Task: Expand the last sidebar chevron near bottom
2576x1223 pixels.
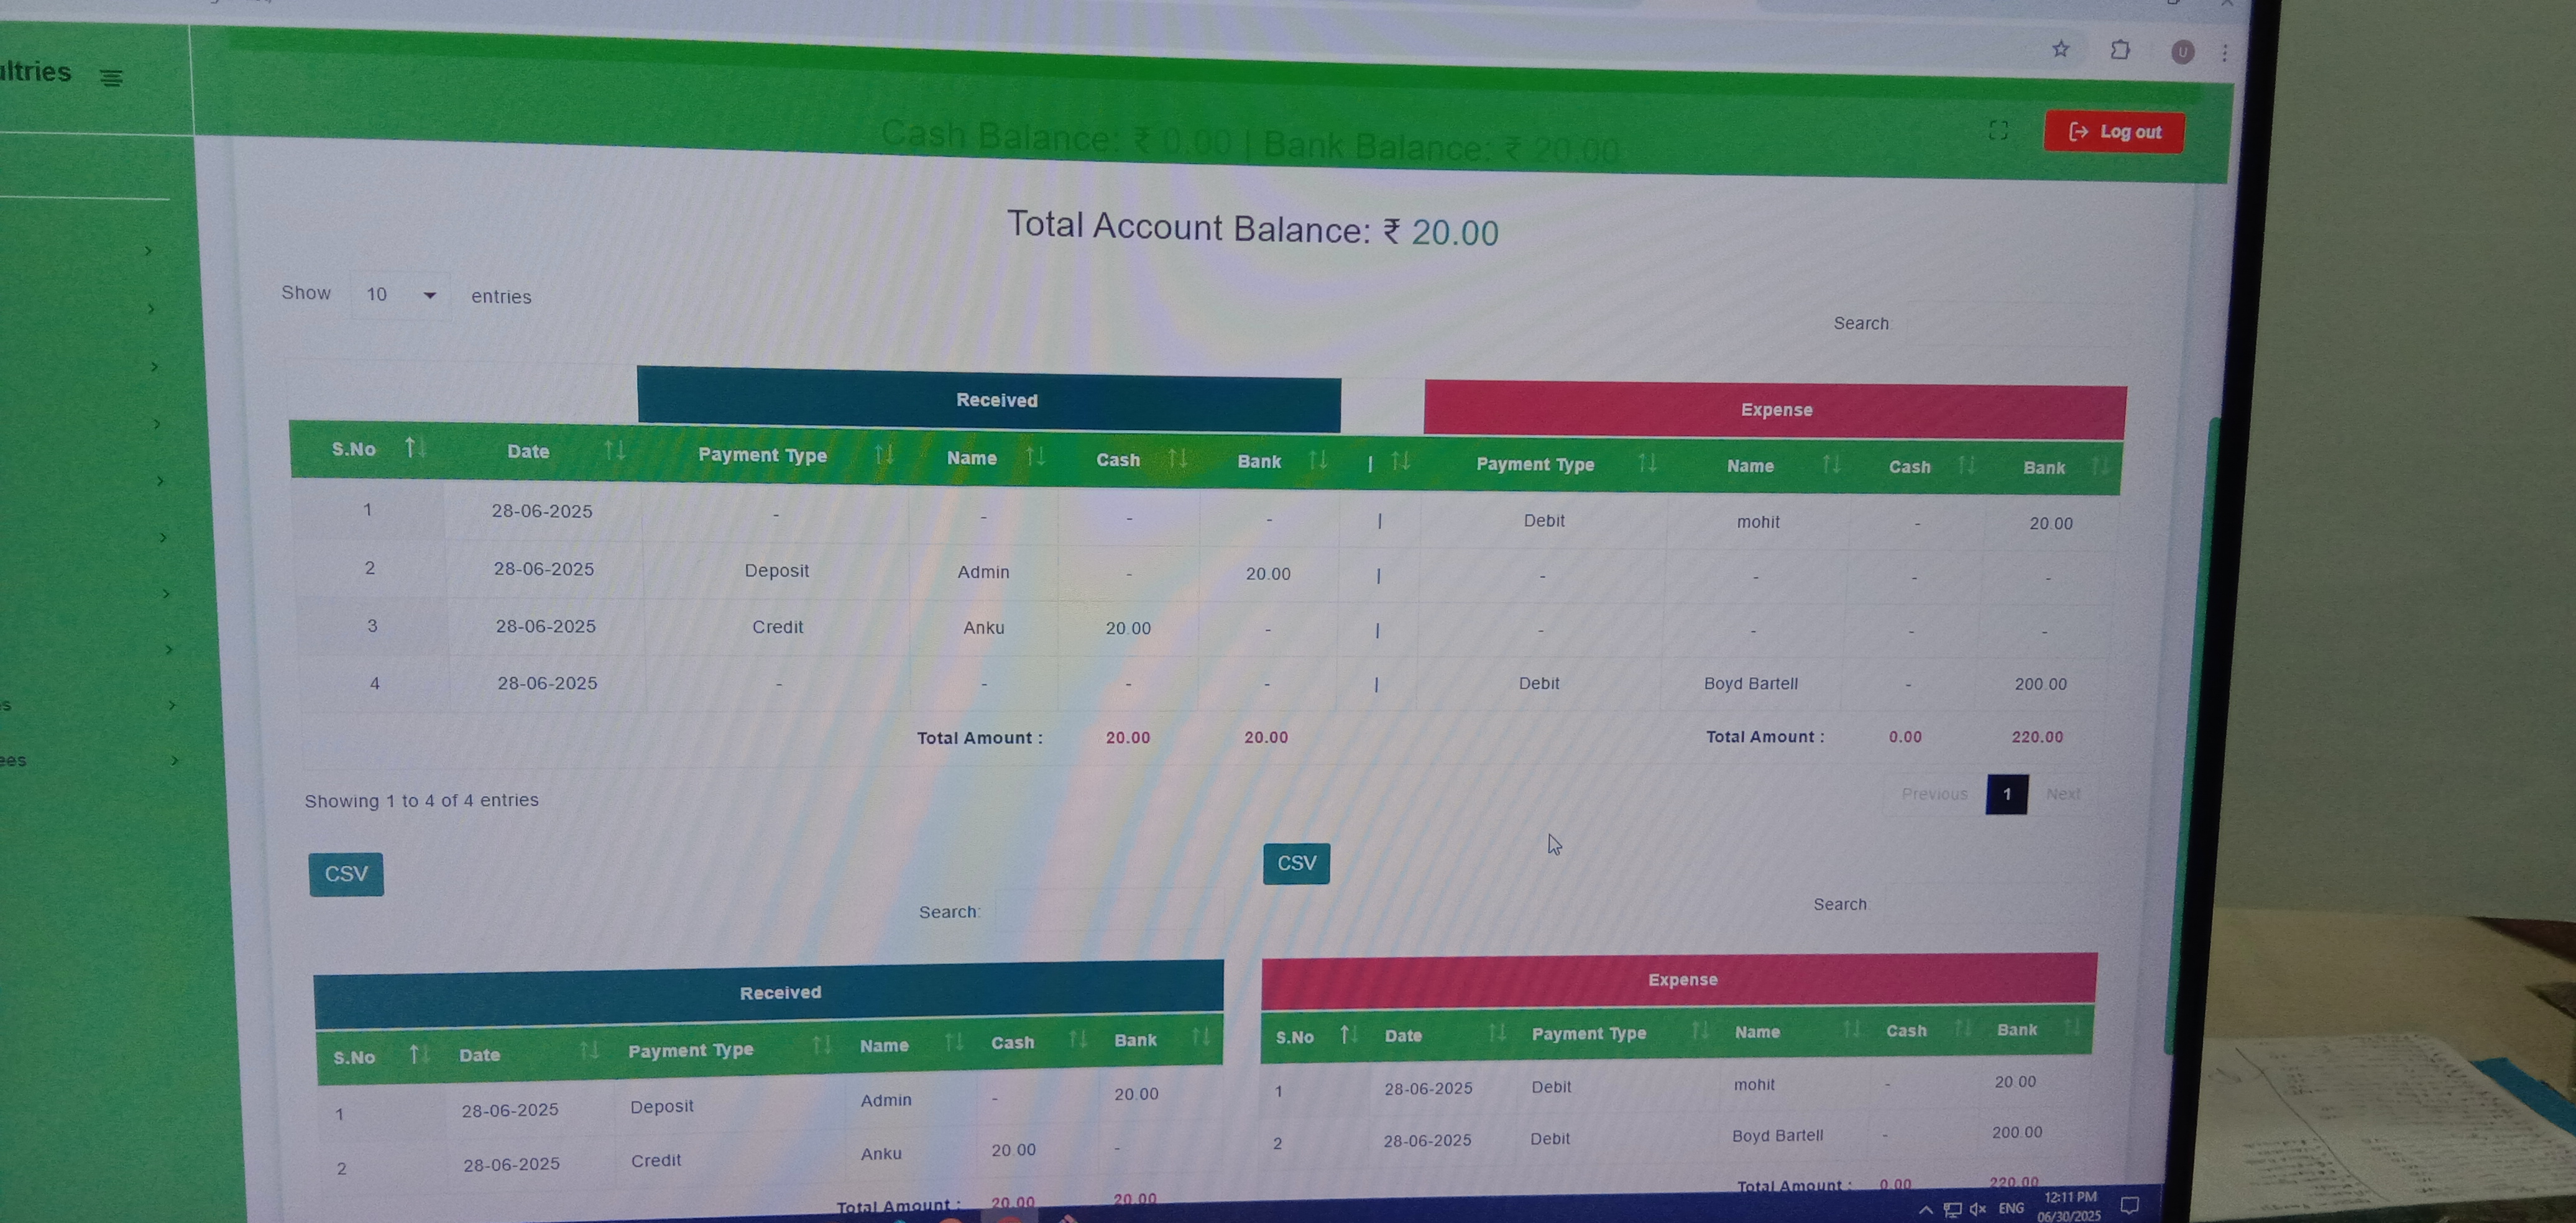Action: click(x=174, y=760)
